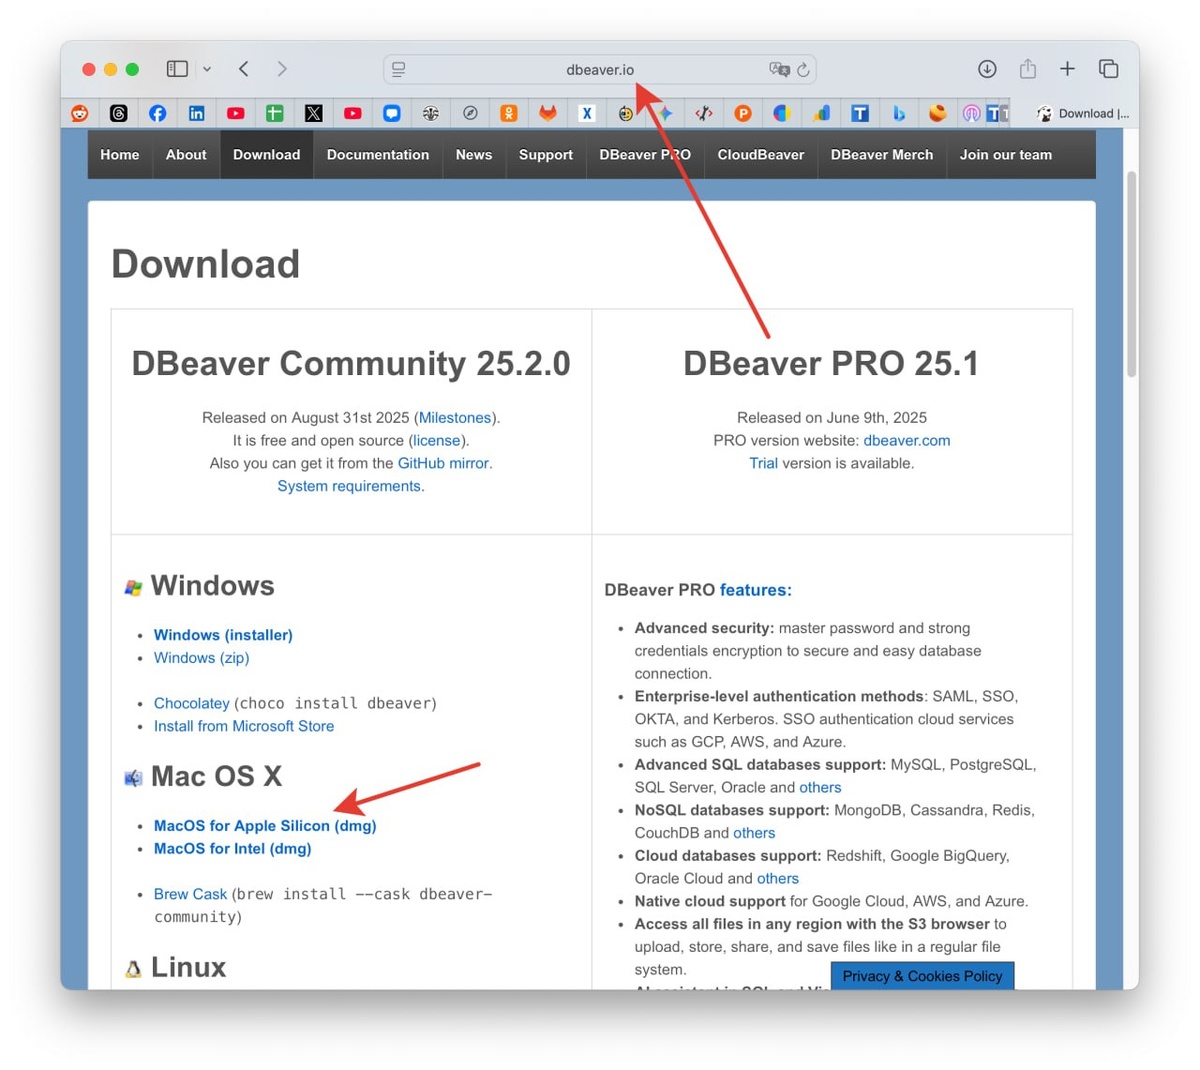1200x1070 pixels.
Task: Open the sidebar dropdown chevron
Action: (207, 69)
